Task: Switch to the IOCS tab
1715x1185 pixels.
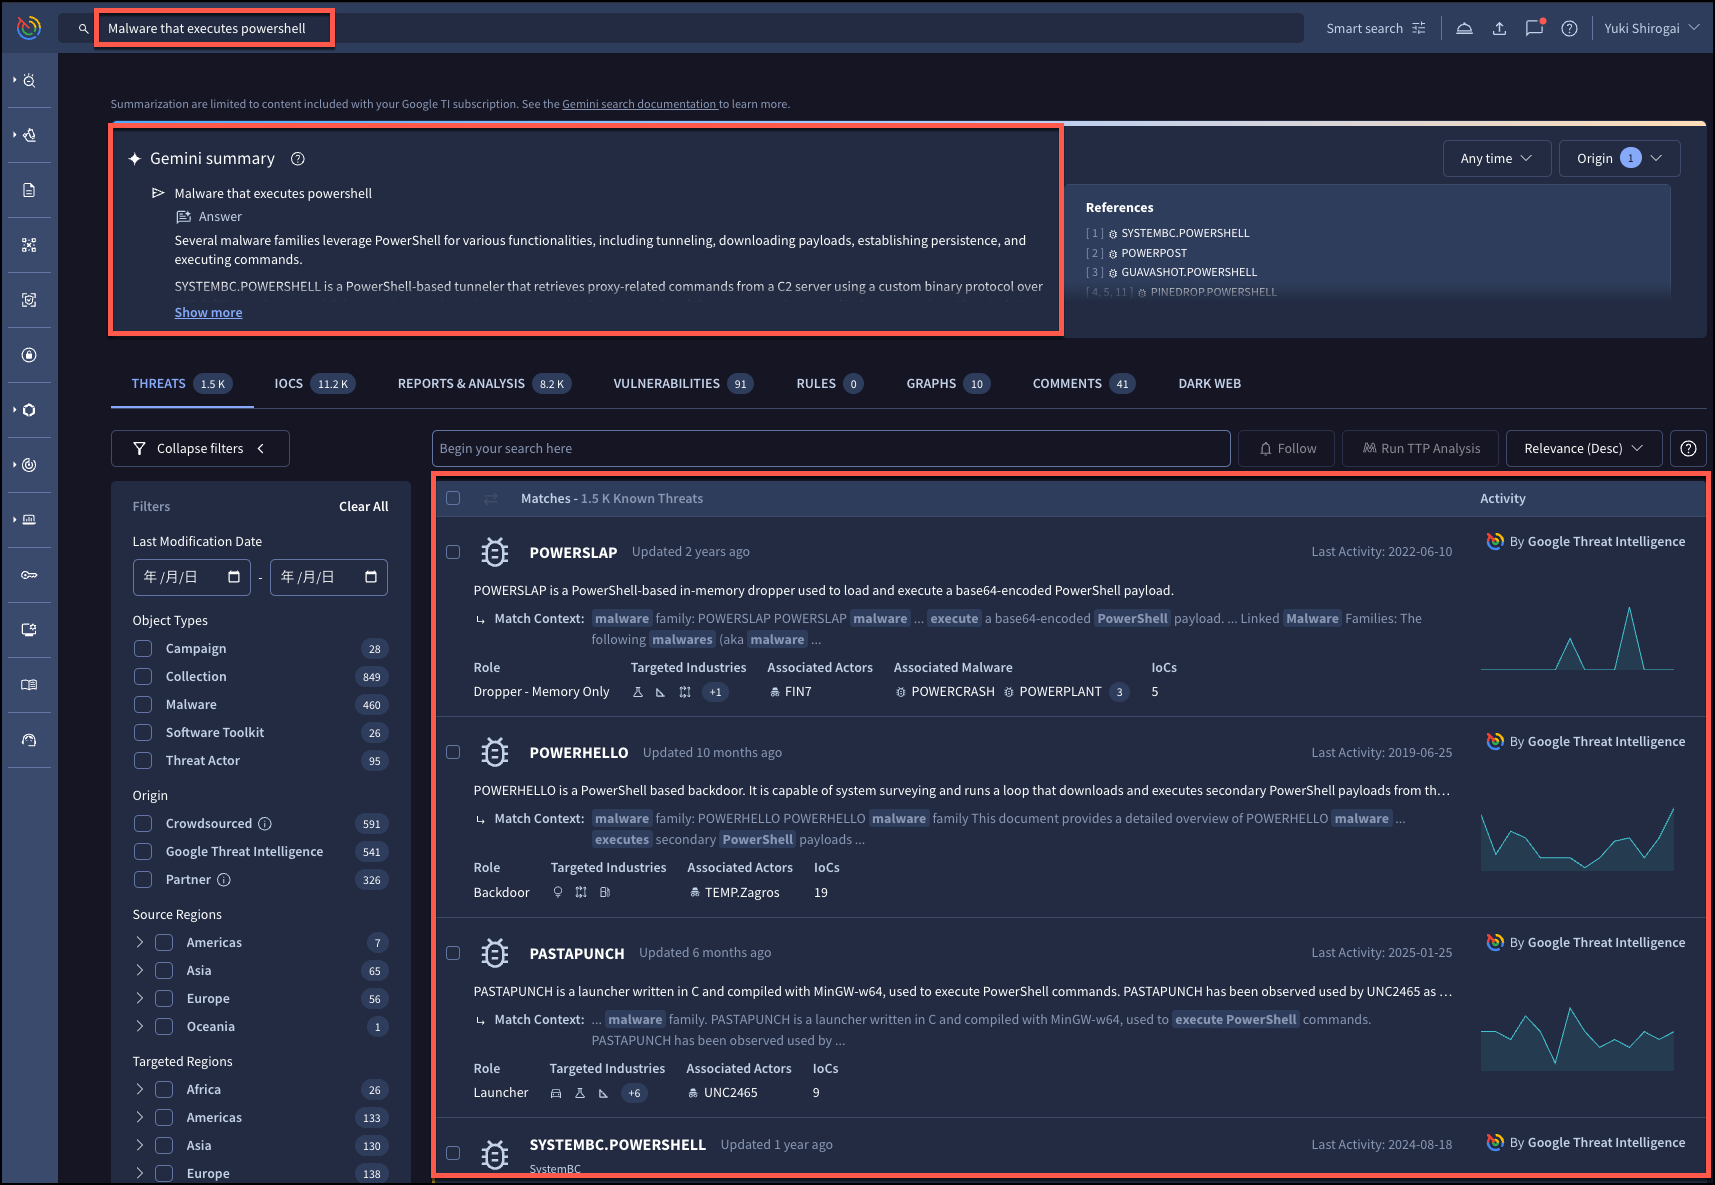Action: (314, 384)
